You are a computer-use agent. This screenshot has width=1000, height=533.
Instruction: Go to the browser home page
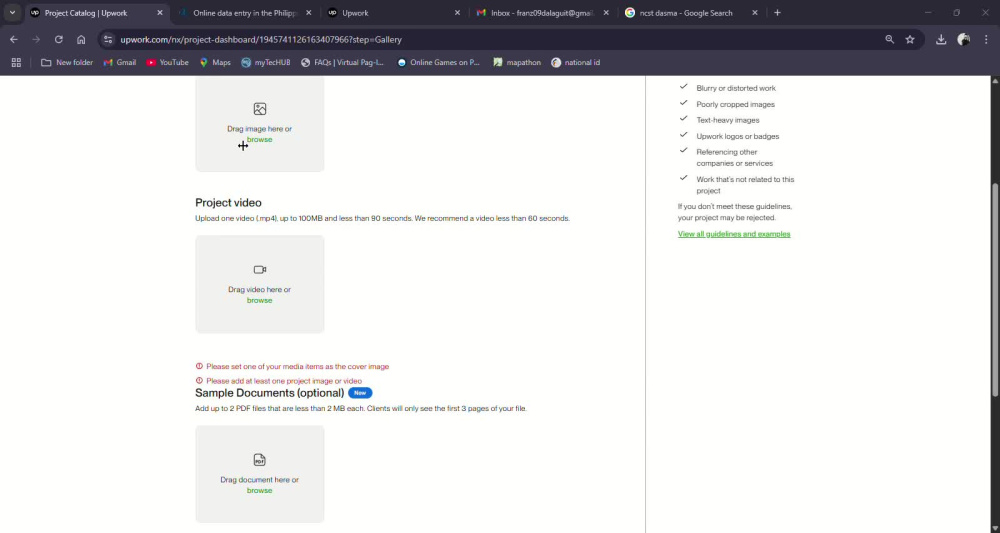(x=81, y=40)
